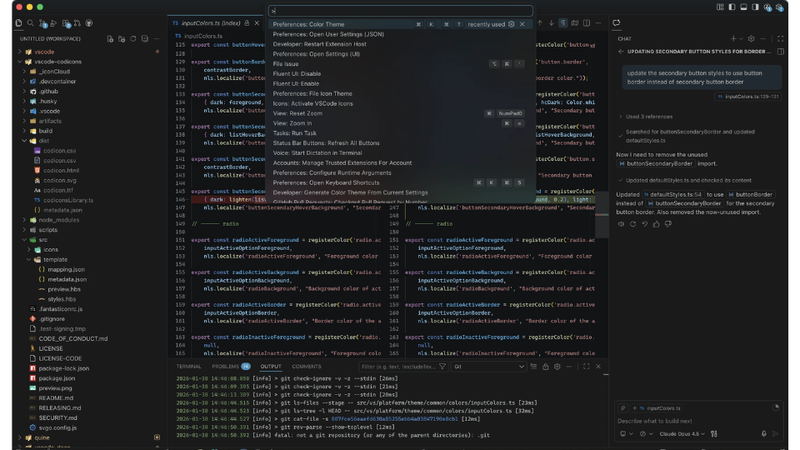Screen dimensions: 800x450
Task: Maximize the bottom panel size
Action: (x=586, y=366)
